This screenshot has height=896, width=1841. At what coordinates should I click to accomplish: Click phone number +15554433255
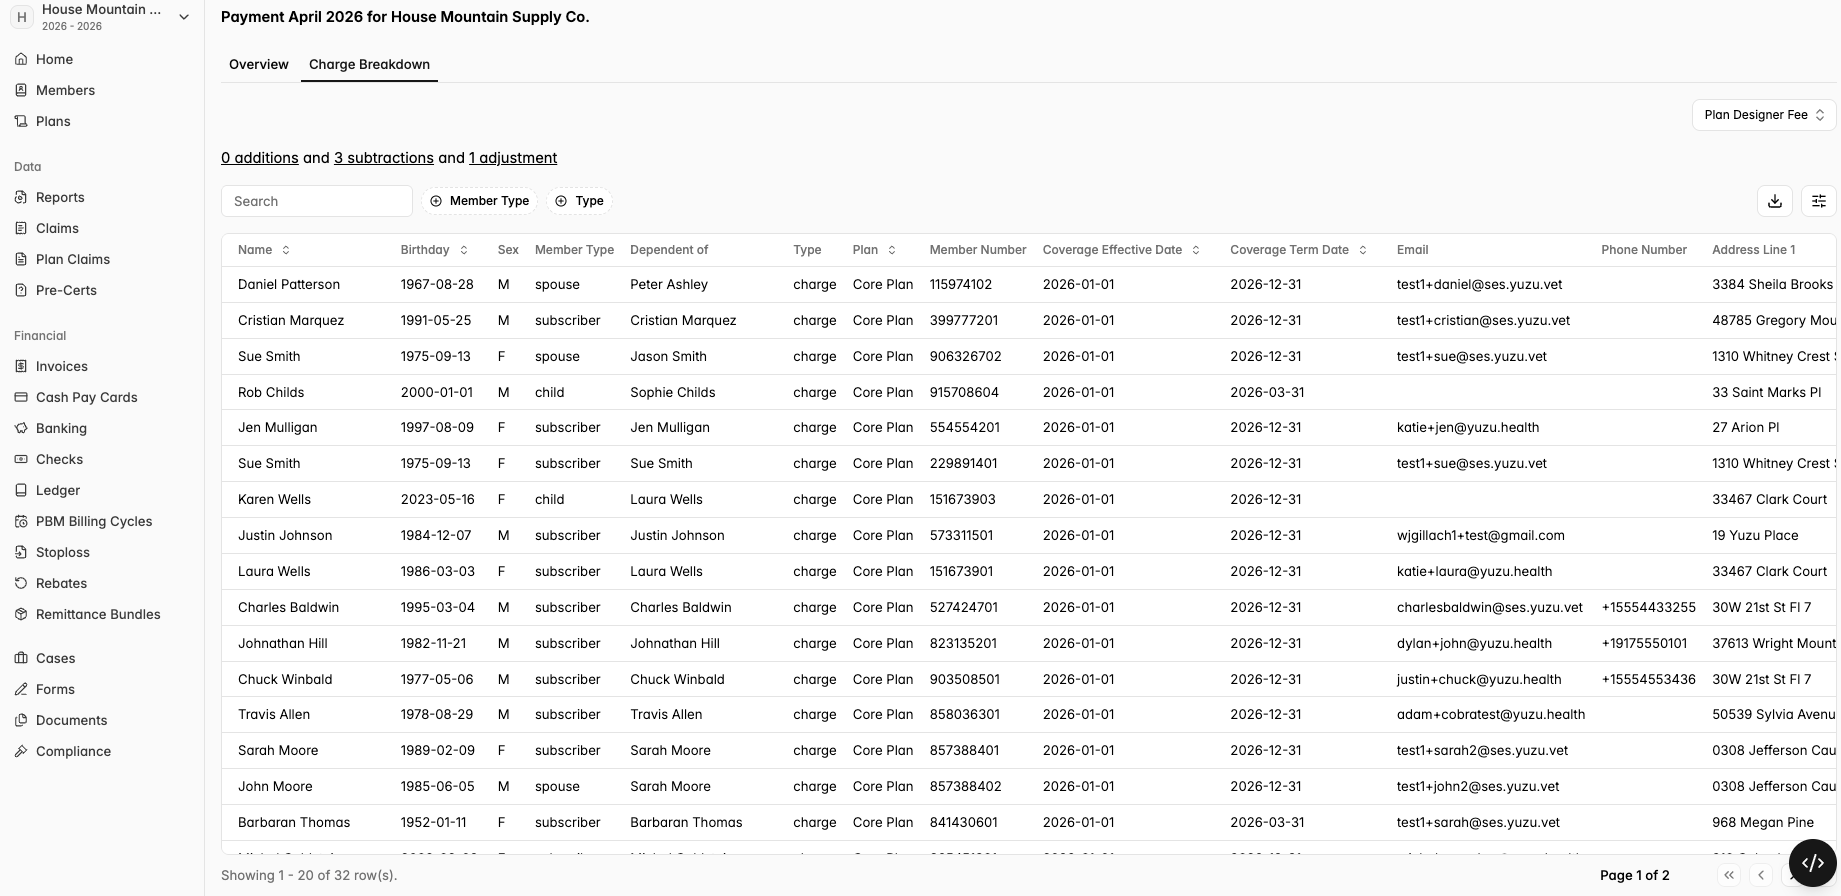(1648, 607)
